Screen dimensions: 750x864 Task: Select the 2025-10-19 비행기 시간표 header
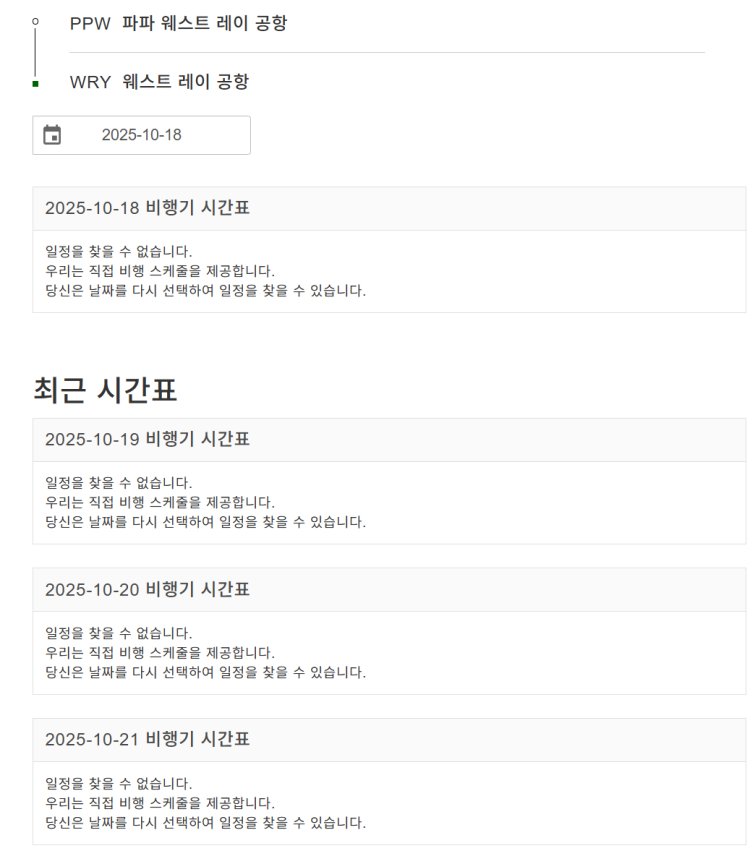147,439
